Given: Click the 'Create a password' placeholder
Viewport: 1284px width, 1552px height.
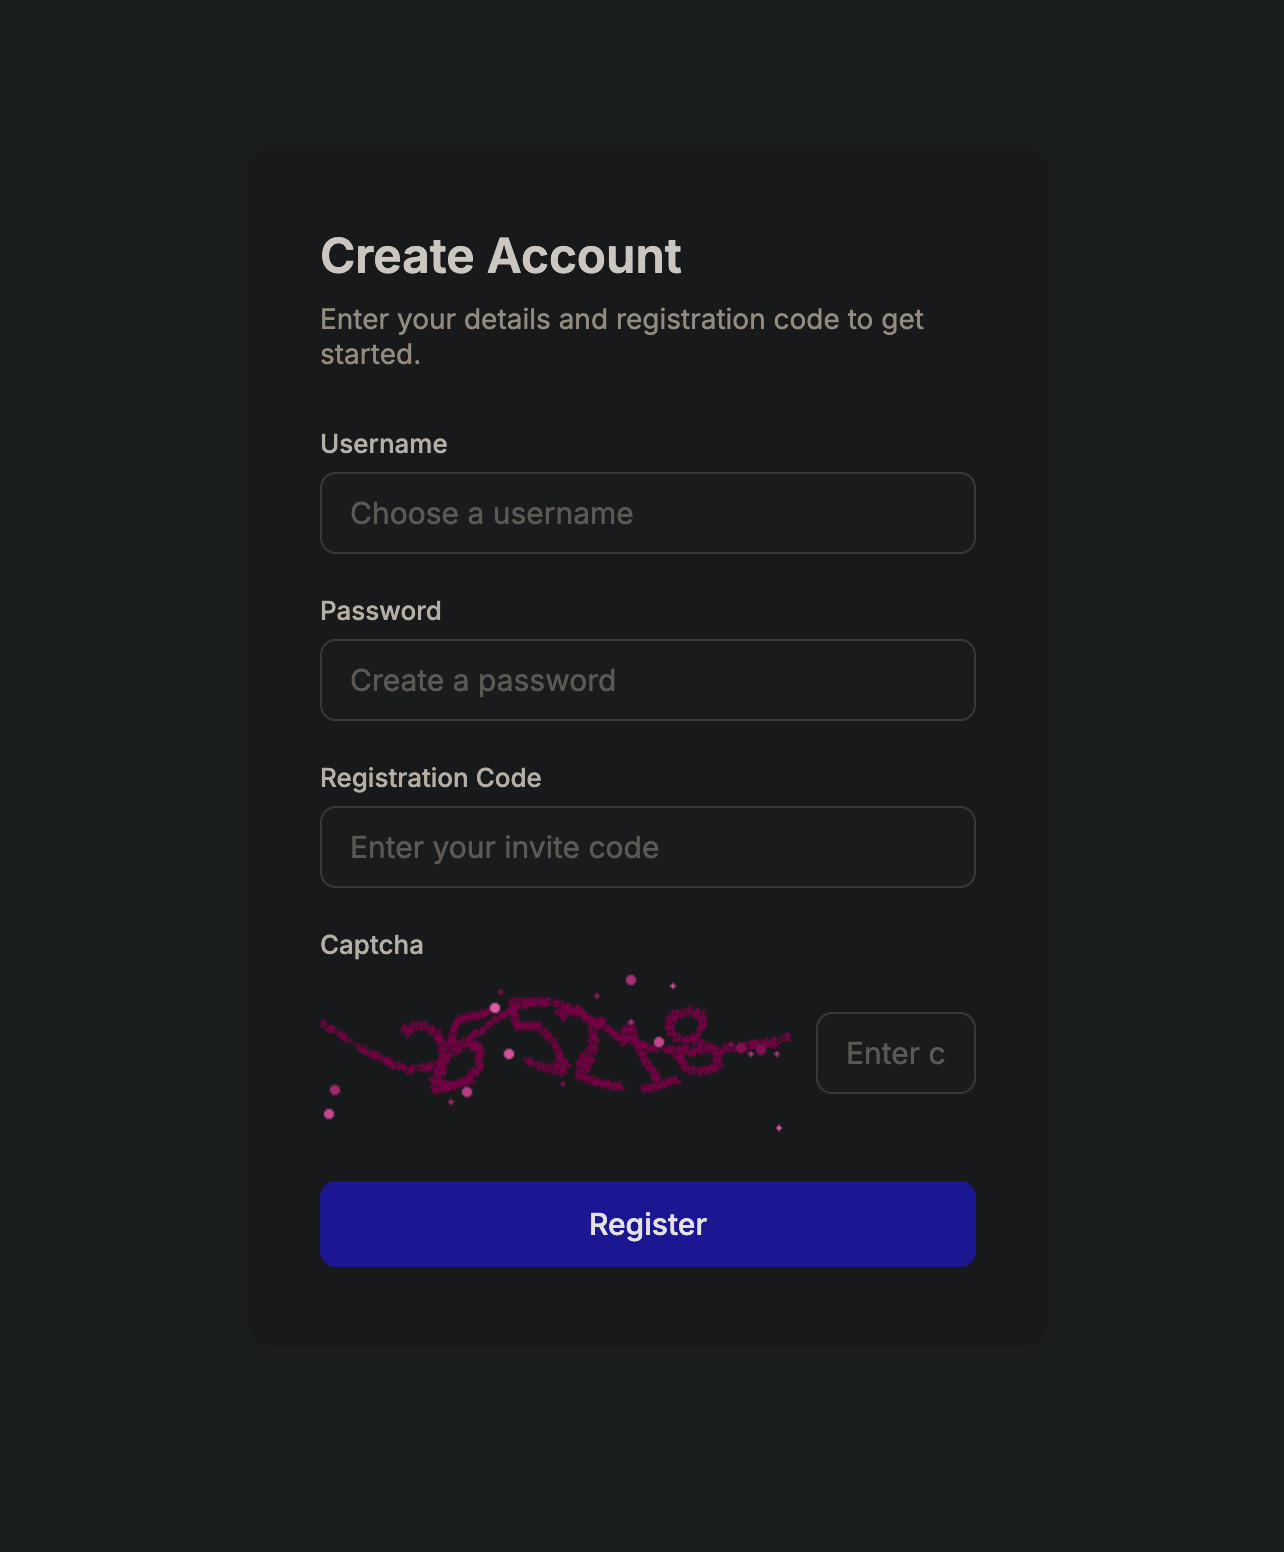Looking at the screenshot, I should pyautogui.click(x=483, y=681).
